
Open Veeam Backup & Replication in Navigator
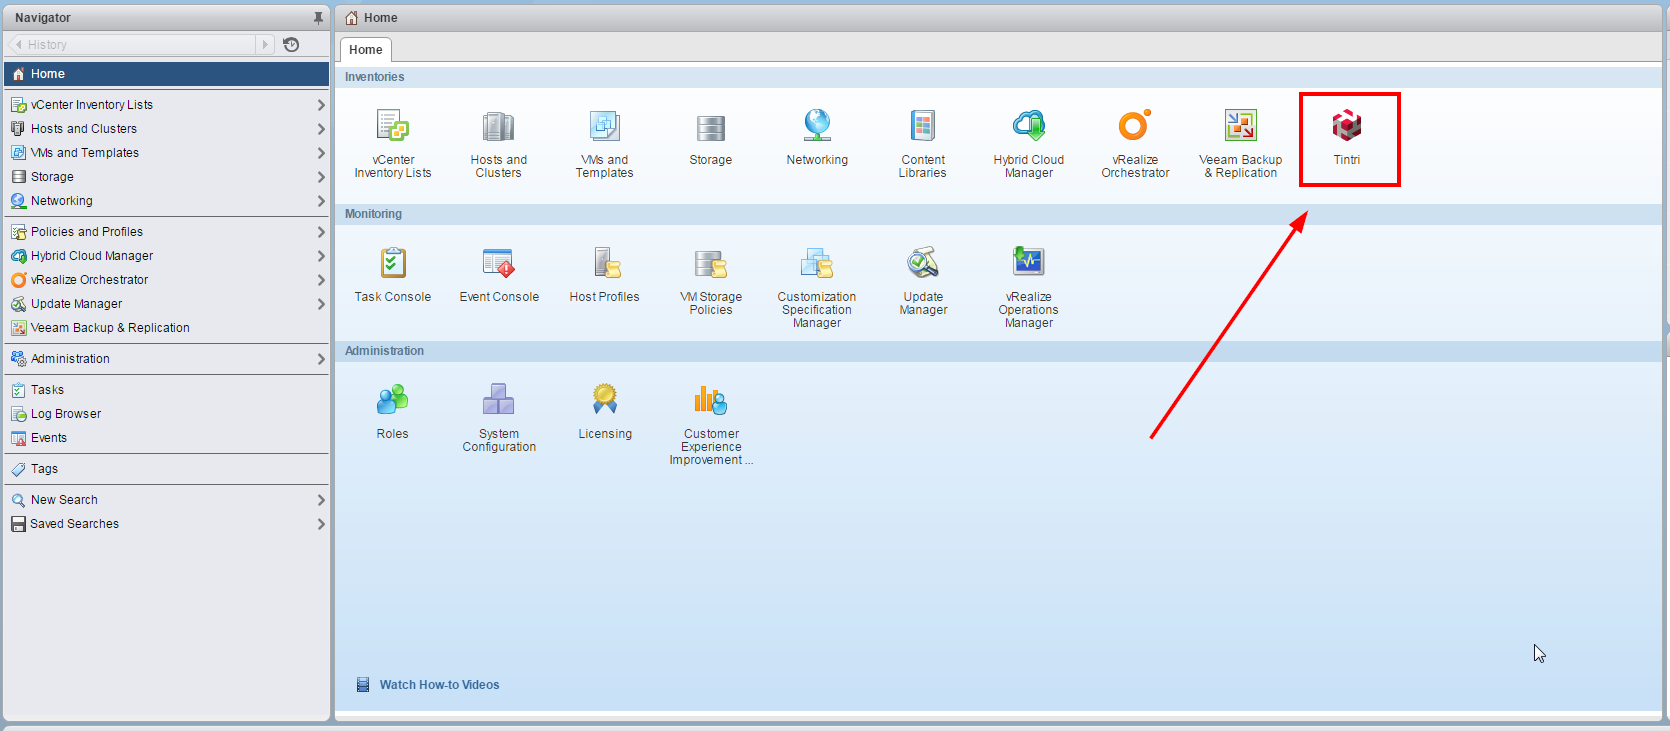[166, 328]
